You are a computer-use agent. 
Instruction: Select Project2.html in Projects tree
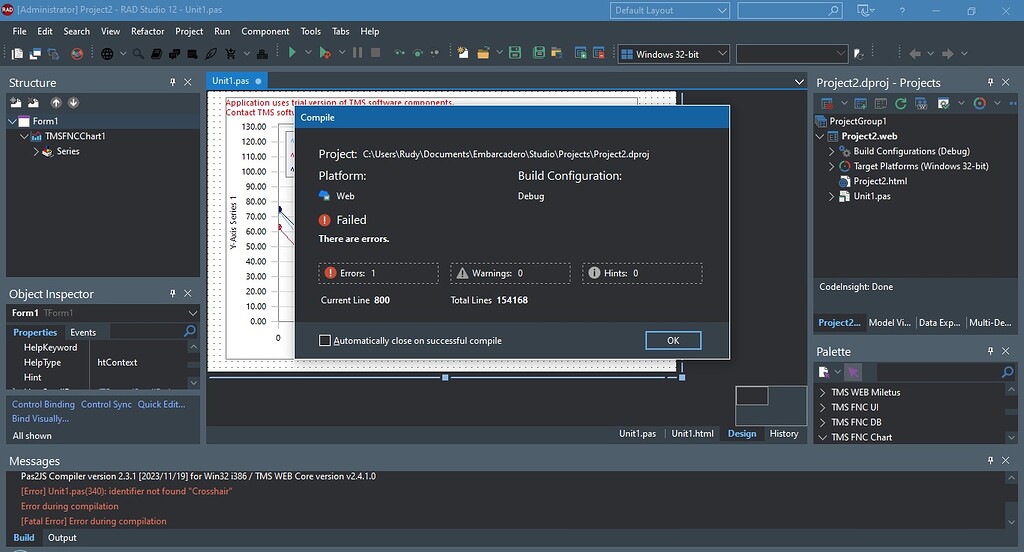point(880,181)
